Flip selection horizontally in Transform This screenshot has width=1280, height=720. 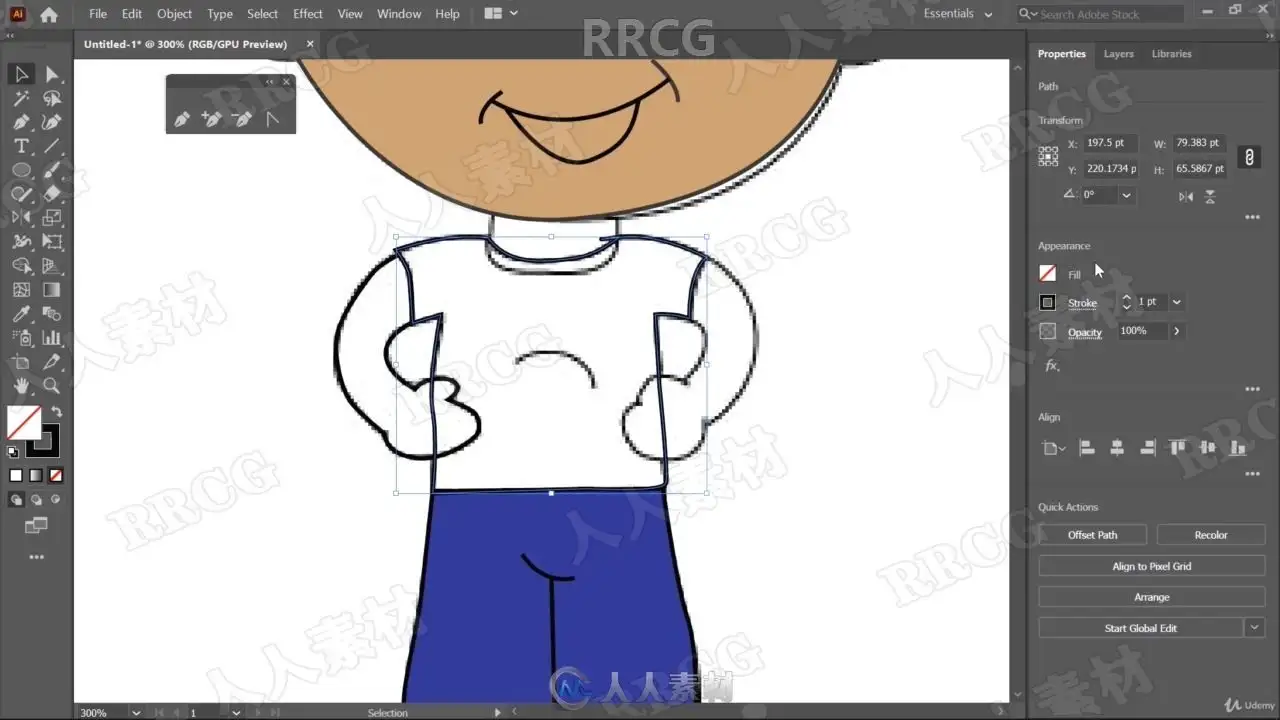(1186, 196)
